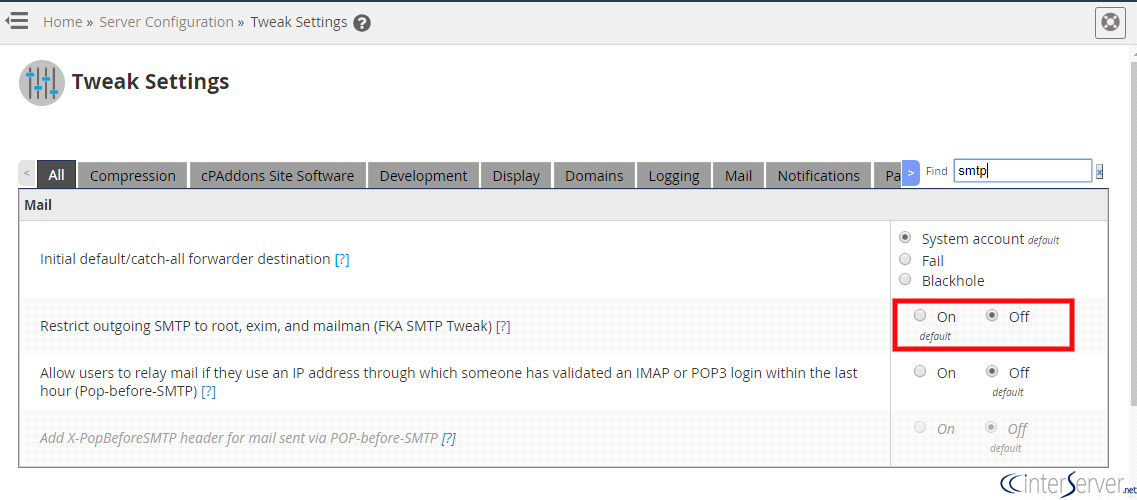
Task: Open cPAddons Site Software tab
Action: 278,175
